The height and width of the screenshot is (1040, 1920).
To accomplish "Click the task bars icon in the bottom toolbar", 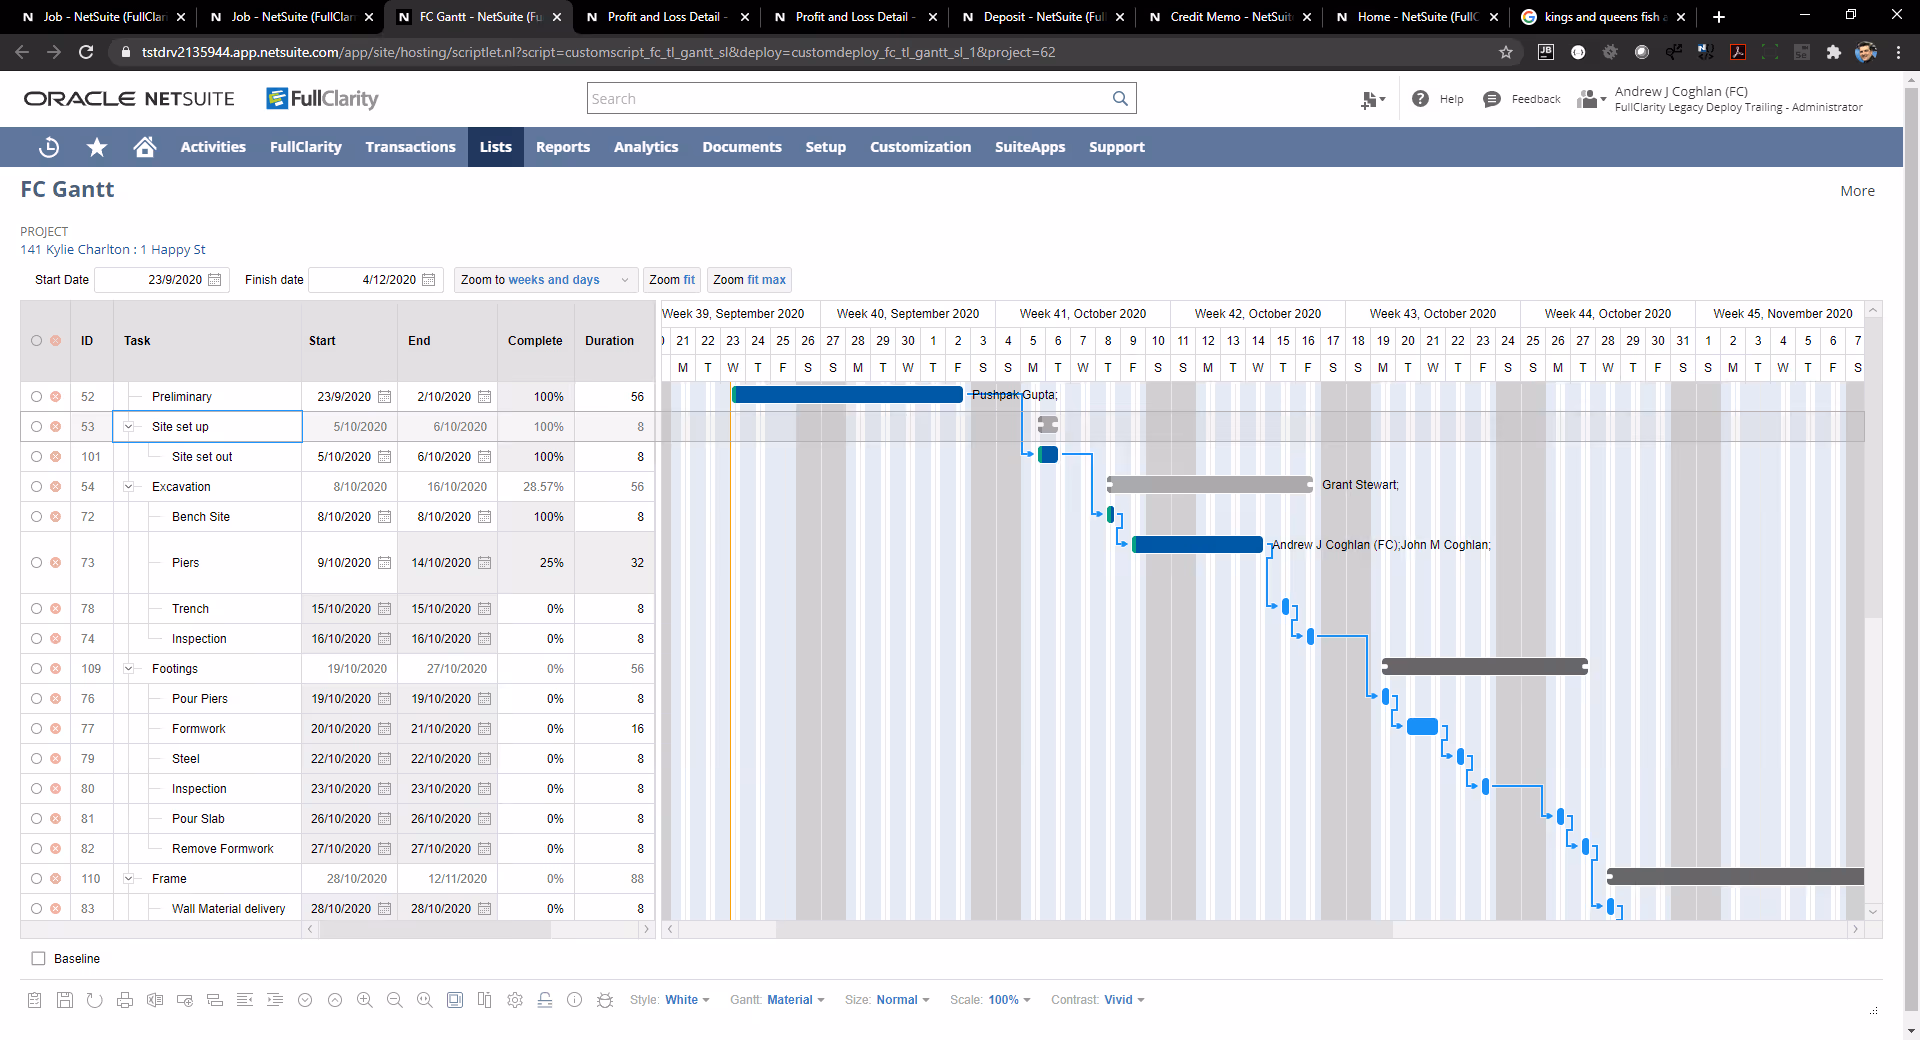I will tap(215, 1000).
